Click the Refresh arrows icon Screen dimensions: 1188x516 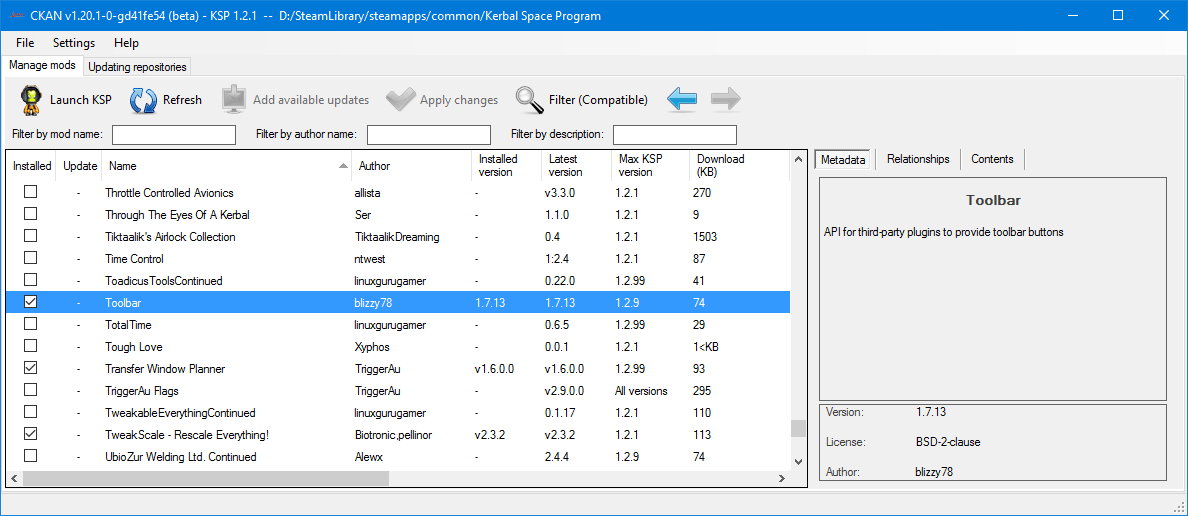coord(143,100)
